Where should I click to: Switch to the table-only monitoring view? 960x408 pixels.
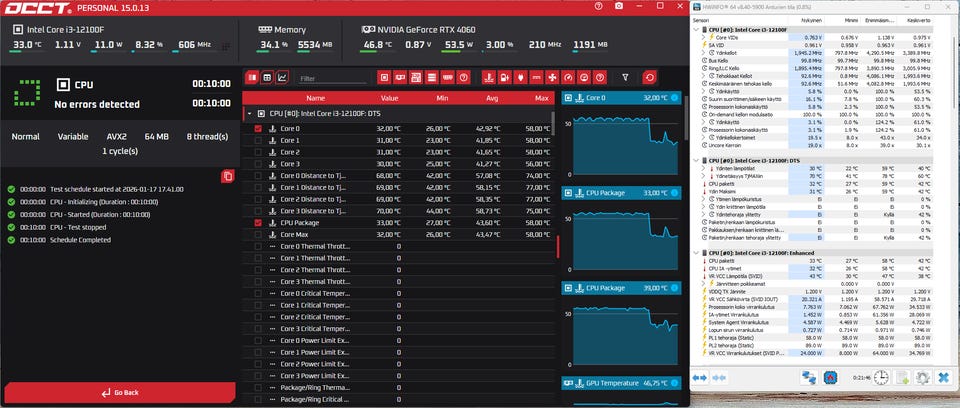[x=267, y=78]
